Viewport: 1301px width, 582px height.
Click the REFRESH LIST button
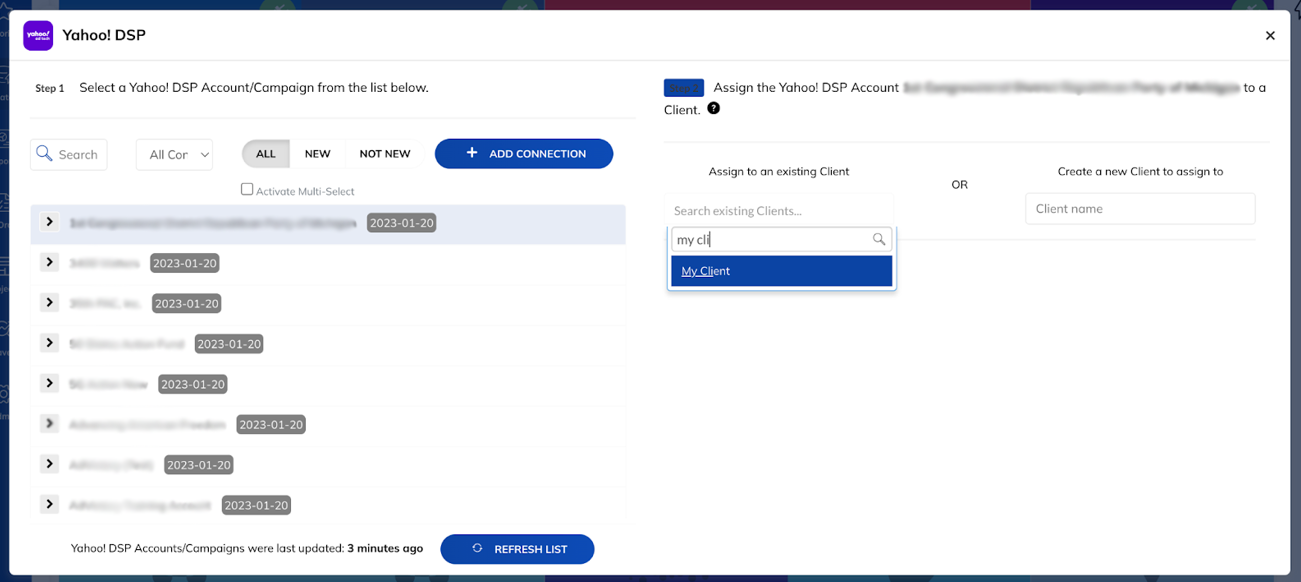[517, 549]
